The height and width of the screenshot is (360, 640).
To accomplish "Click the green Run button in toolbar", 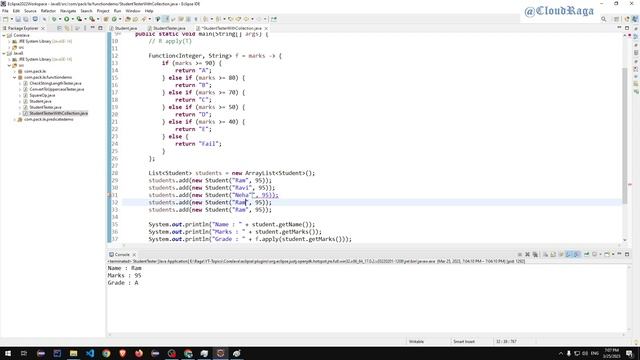I will [x=67, y=19].
